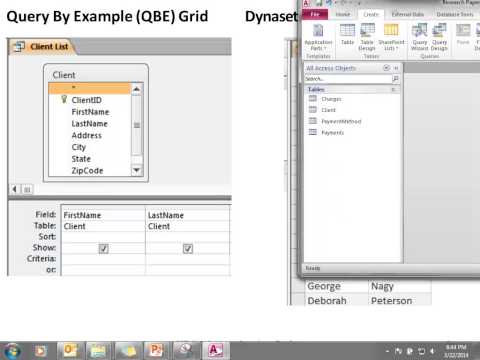Open the External Data tab

pyautogui.click(x=408, y=14)
